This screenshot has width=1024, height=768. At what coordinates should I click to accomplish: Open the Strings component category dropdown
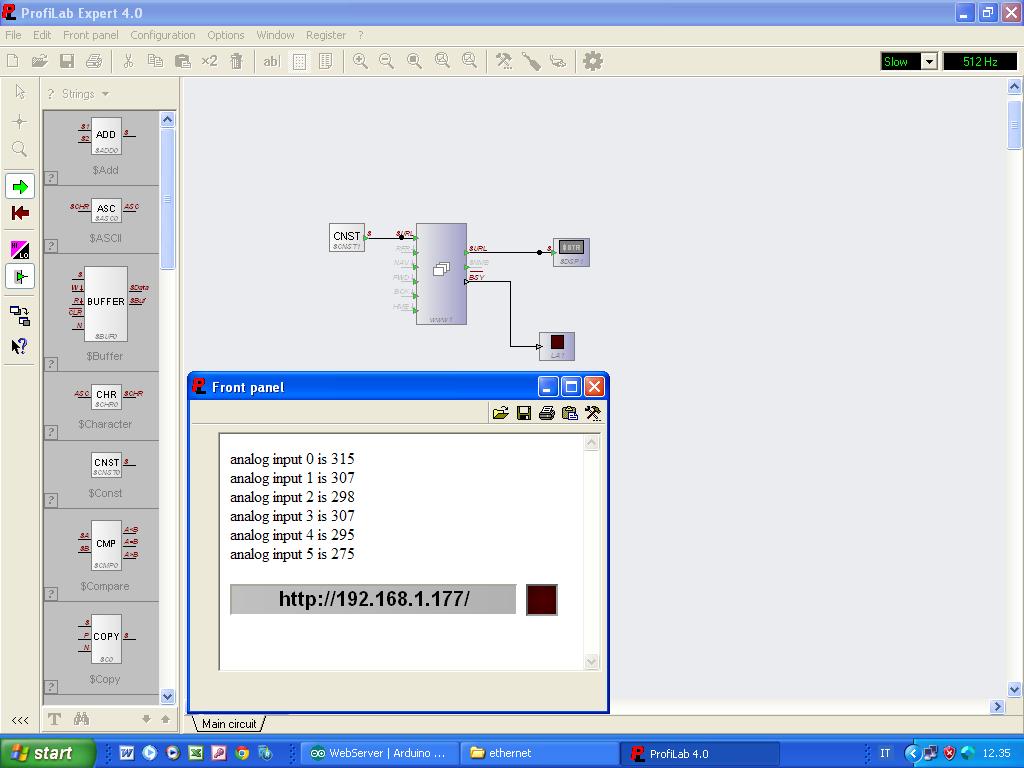[85, 94]
